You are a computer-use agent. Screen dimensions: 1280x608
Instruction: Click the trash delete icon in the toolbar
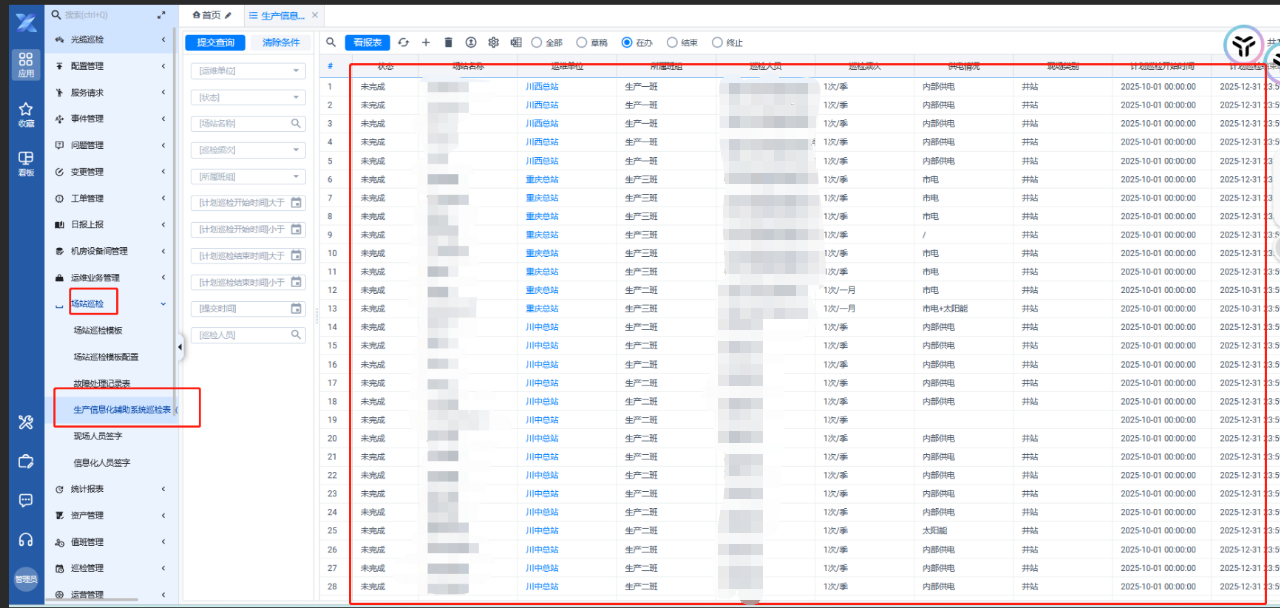(448, 43)
